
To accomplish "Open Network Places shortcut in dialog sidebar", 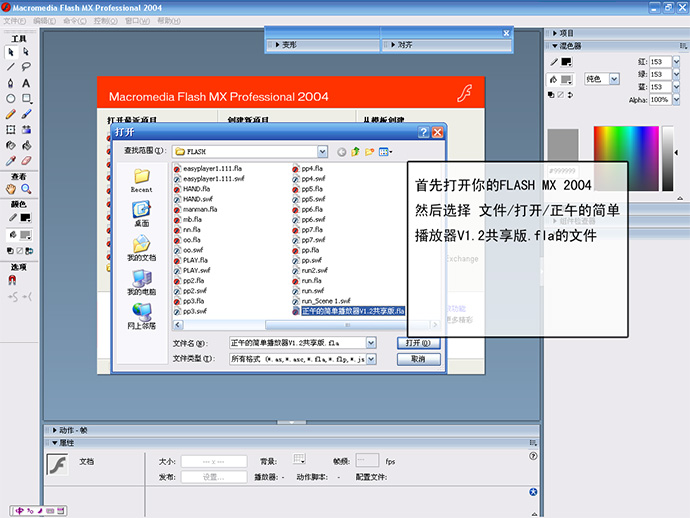I will click(142, 316).
